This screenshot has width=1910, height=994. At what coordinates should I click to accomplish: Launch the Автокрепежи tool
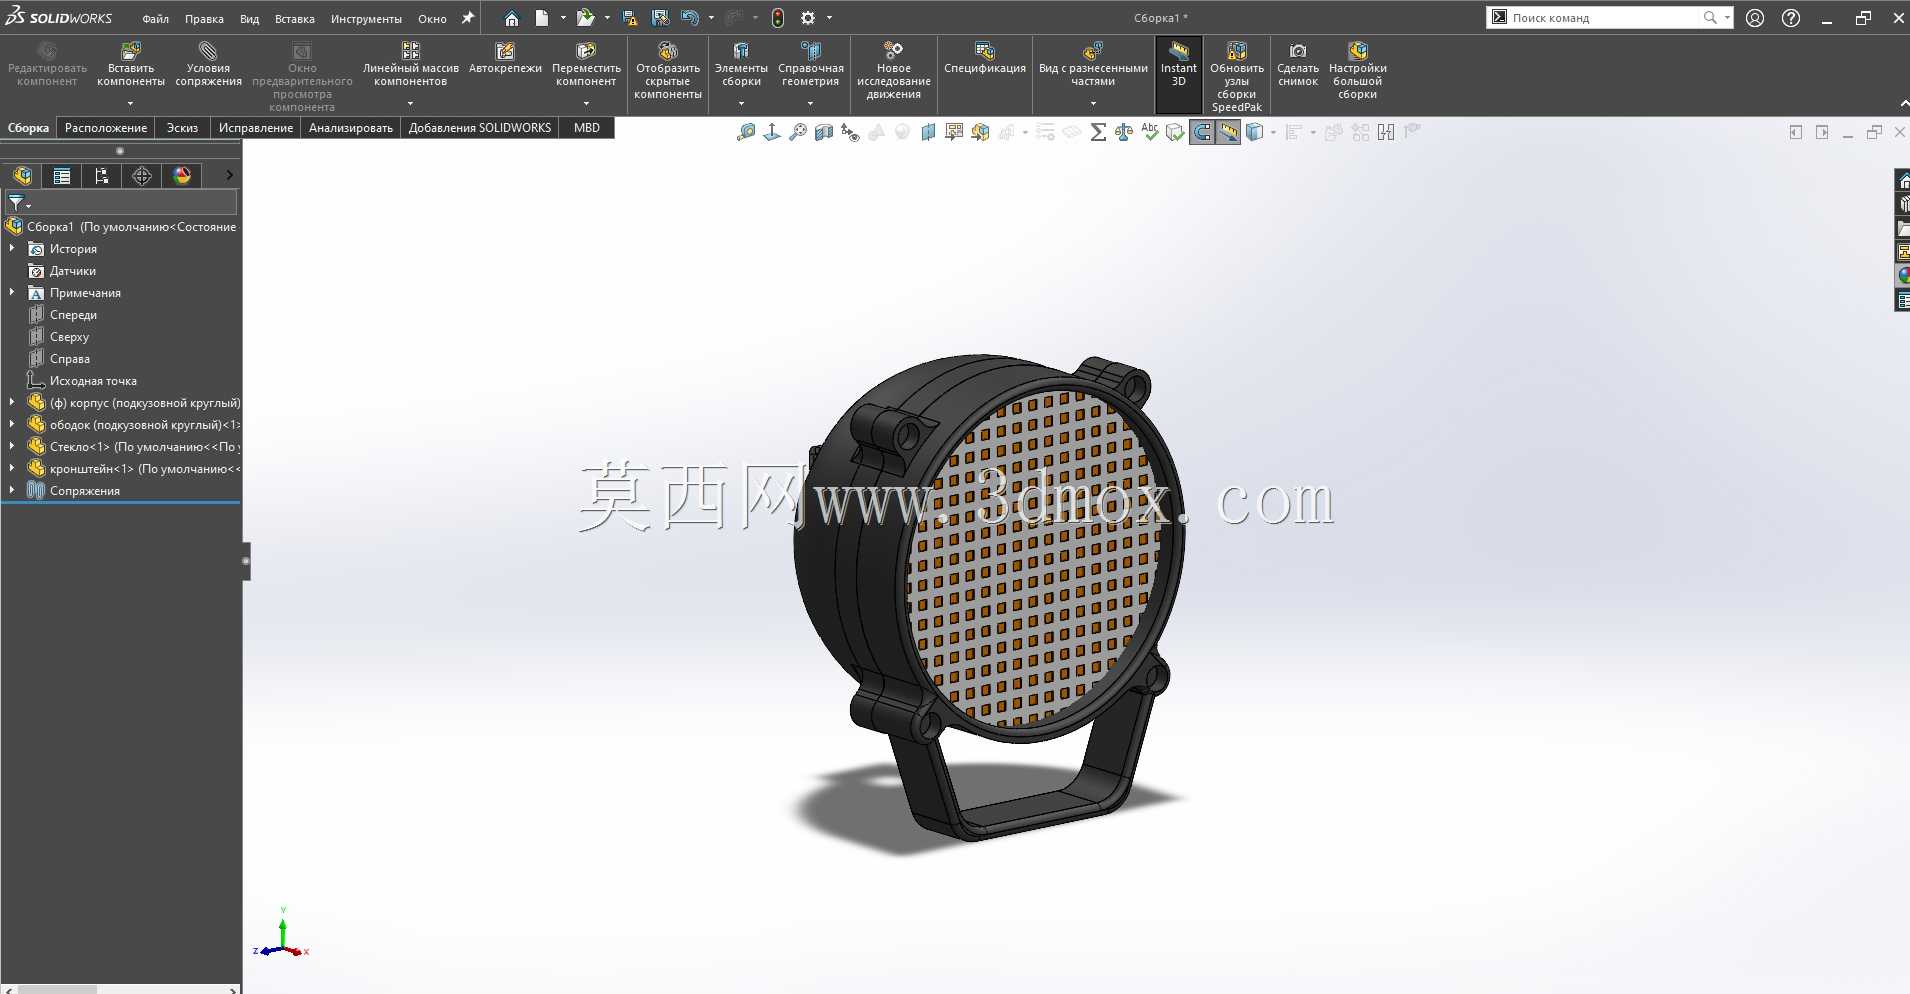click(505, 58)
